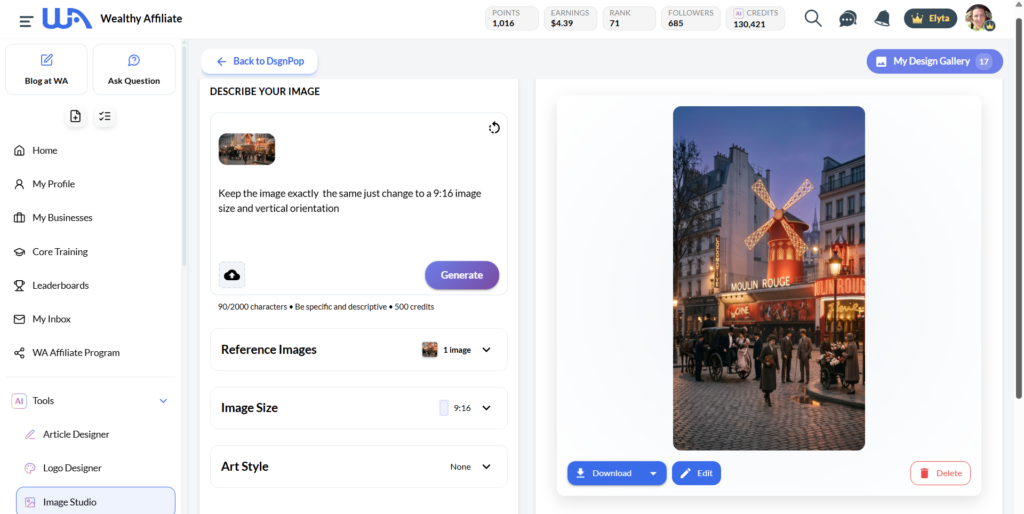
Task: Click the page vertical scrollbar
Action: coord(1019,209)
